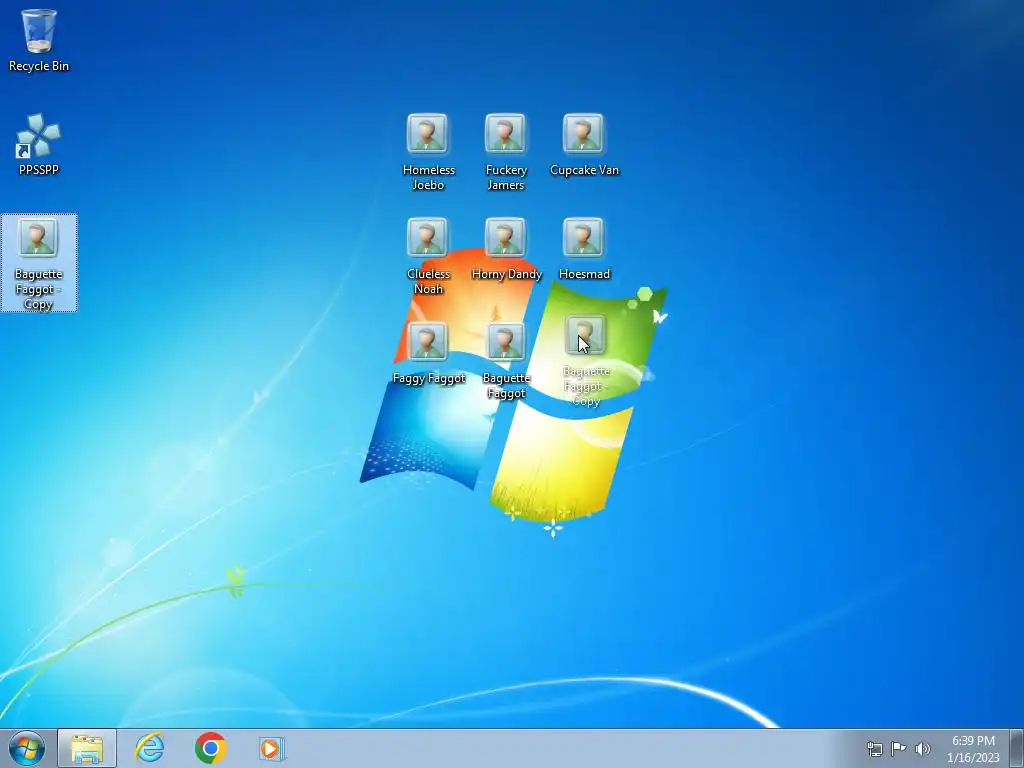Viewport: 1024px width, 768px height.
Task: Select the Horny Dandy contact icon
Action: [505, 249]
